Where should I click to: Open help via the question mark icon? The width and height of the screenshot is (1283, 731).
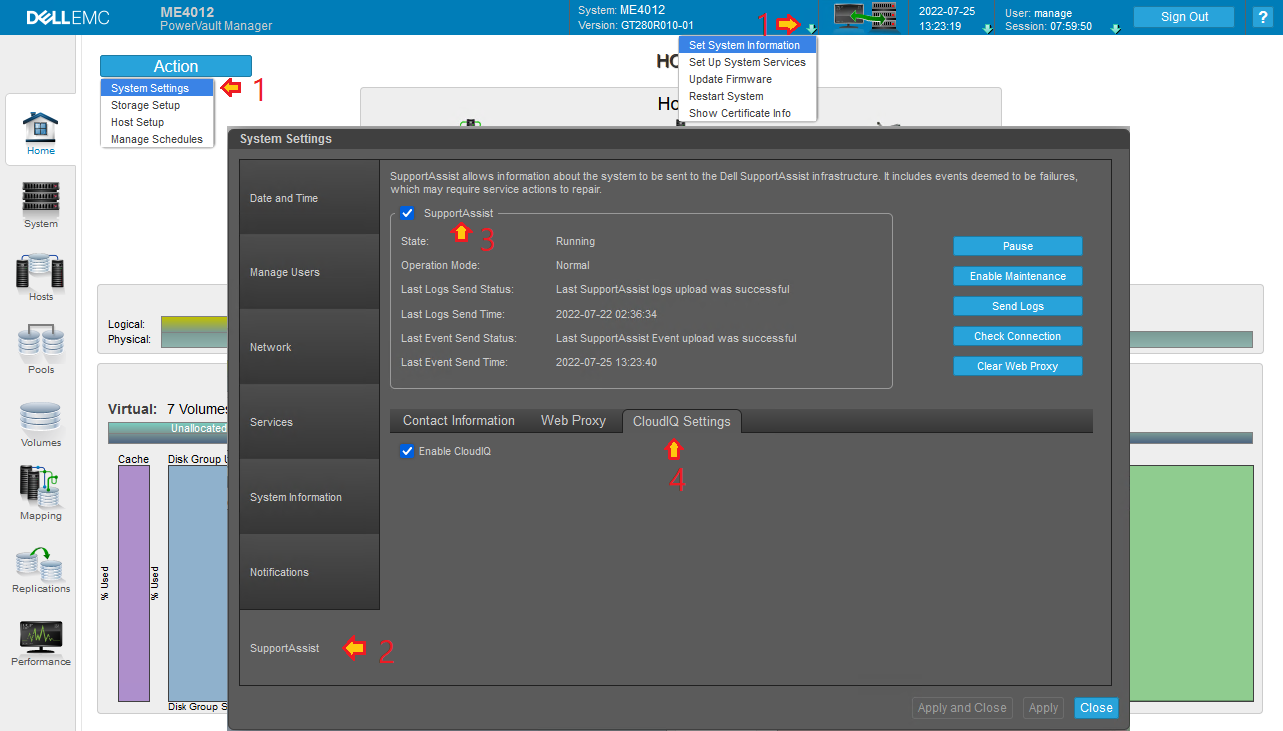(x=1262, y=16)
